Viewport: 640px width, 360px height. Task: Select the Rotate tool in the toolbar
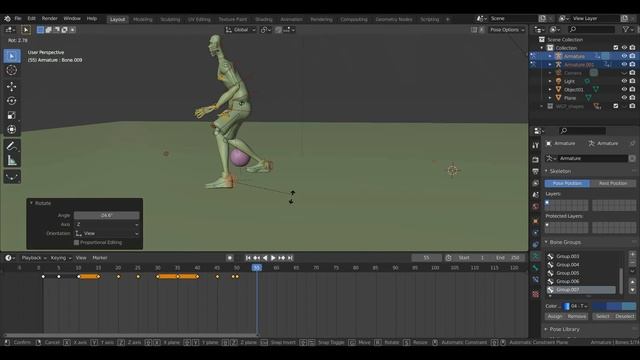[x=12, y=101]
